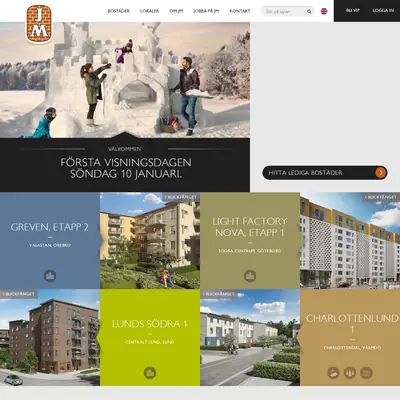Click the Logga in link
This screenshot has height=400, width=400.
tap(383, 11)
